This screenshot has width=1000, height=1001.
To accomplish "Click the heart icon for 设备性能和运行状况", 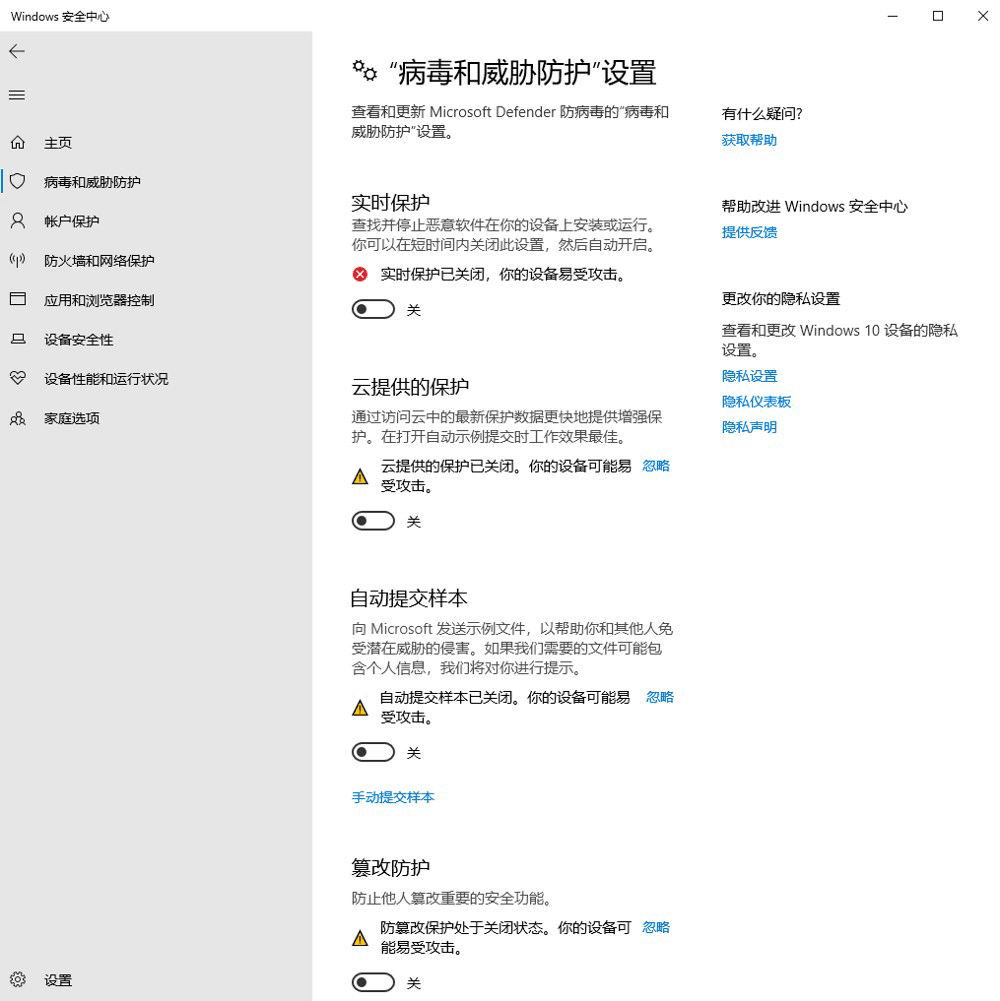I will point(18,378).
